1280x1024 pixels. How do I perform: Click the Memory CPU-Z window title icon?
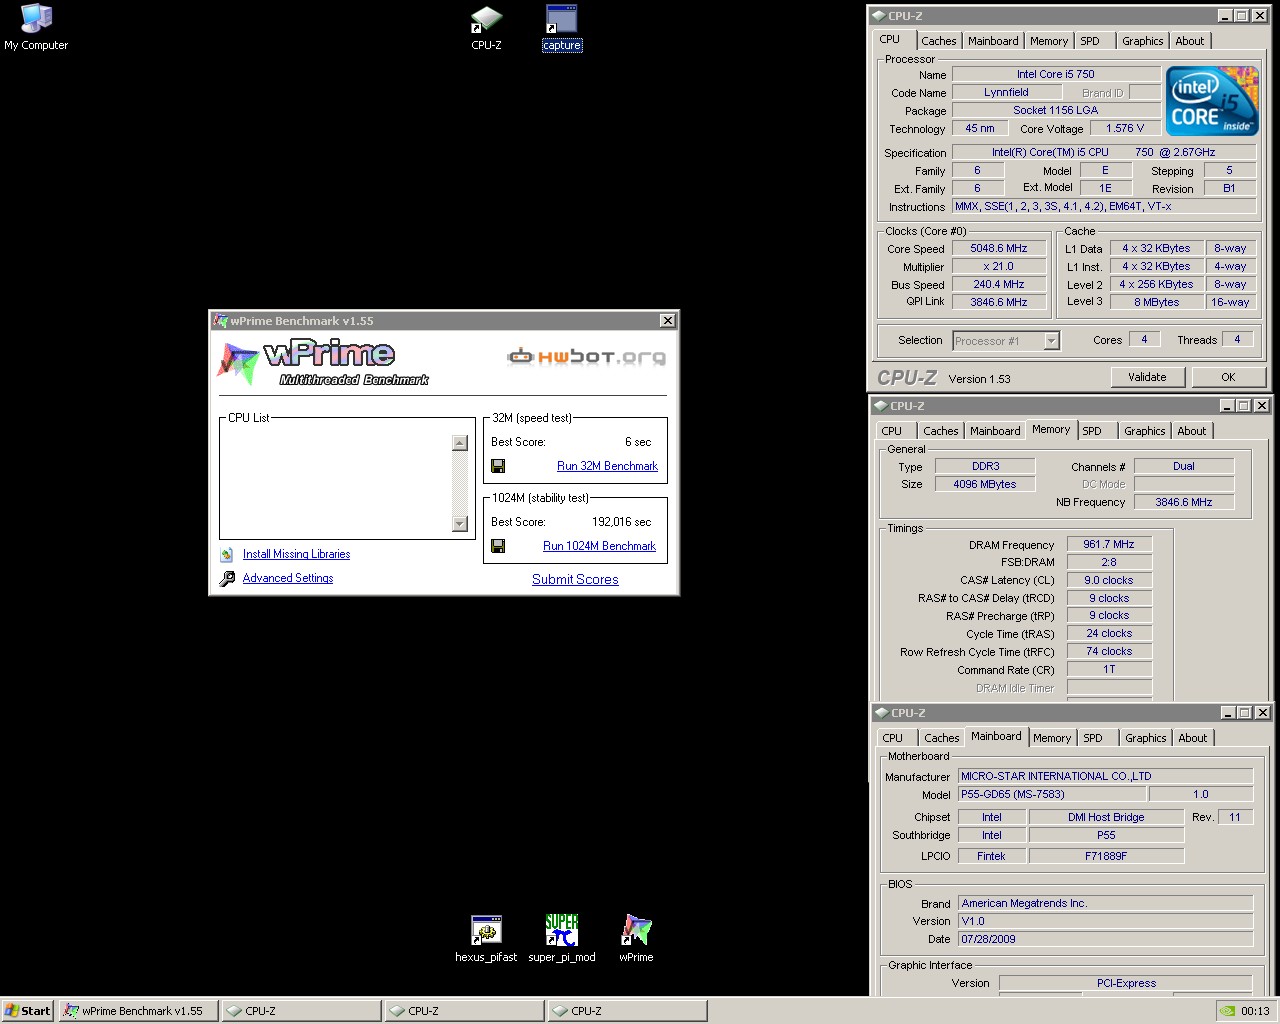pyautogui.click(x=881, y=406)
